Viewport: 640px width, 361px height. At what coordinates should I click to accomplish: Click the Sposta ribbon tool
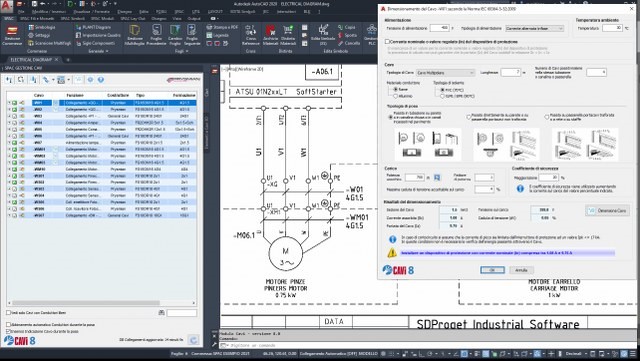[x=347, y=35]
